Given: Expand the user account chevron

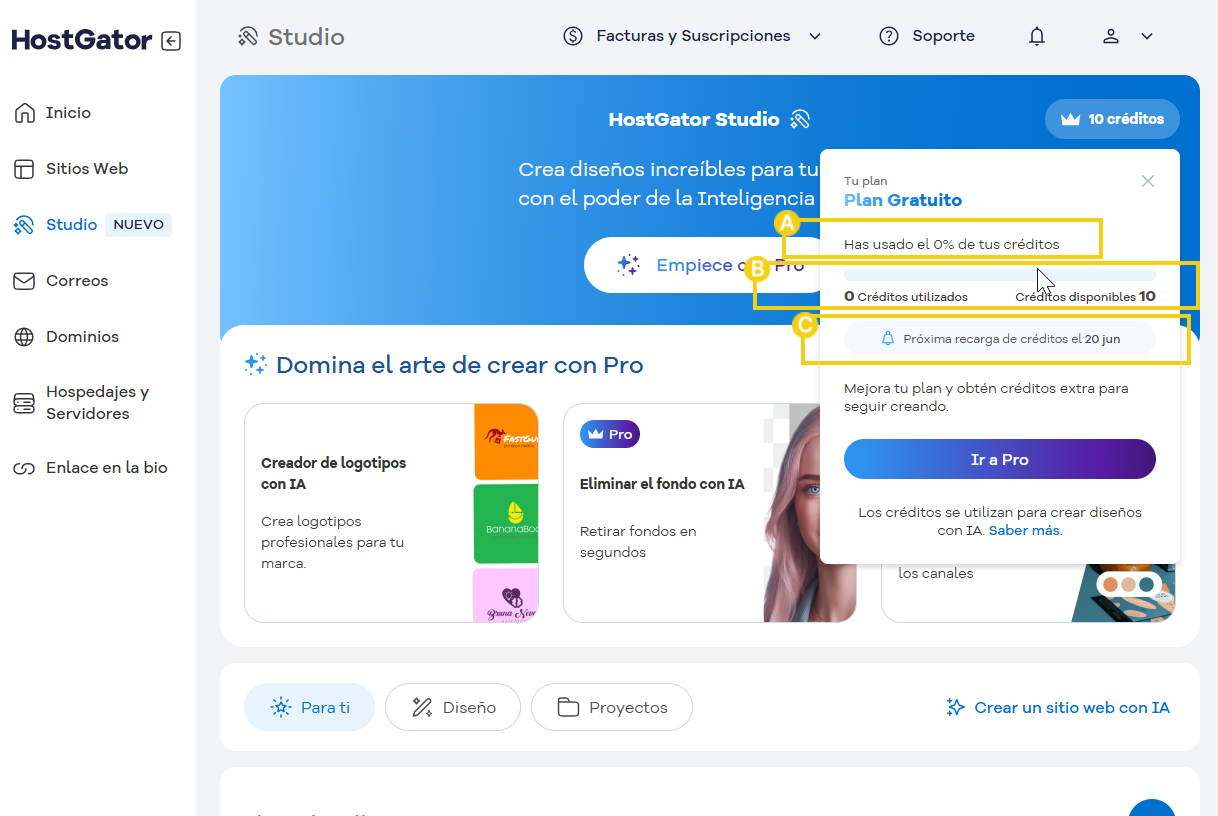Looking at the screenshot, I should (1147, 36).
